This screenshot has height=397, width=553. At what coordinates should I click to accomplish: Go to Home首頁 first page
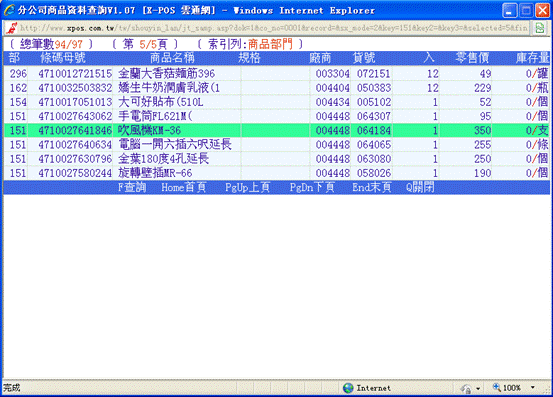(183, 187)
